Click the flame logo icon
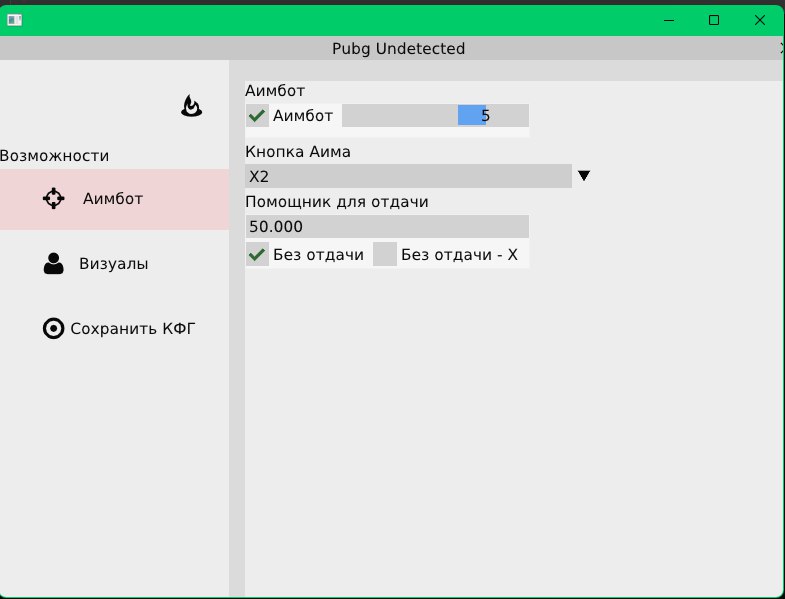 pos(191,105)
